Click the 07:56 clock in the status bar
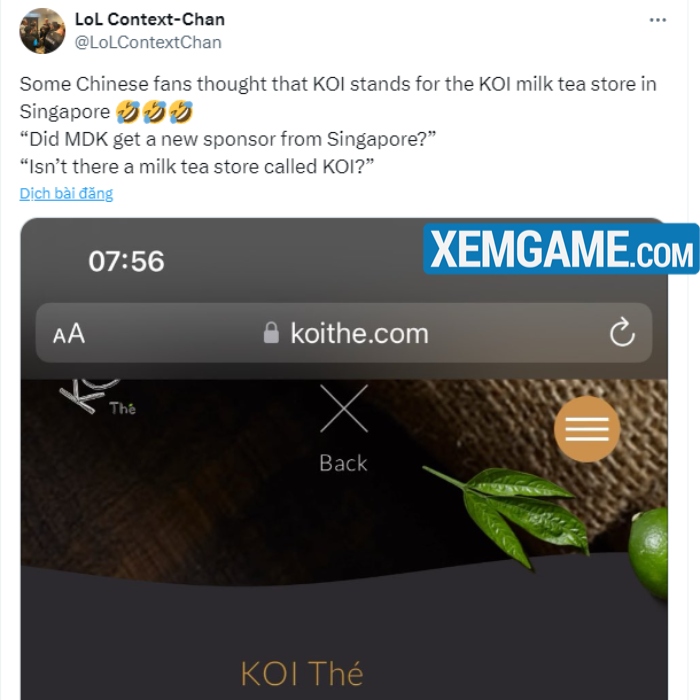The height and width of the screenshot is (700, 700). tap(126, 261)
